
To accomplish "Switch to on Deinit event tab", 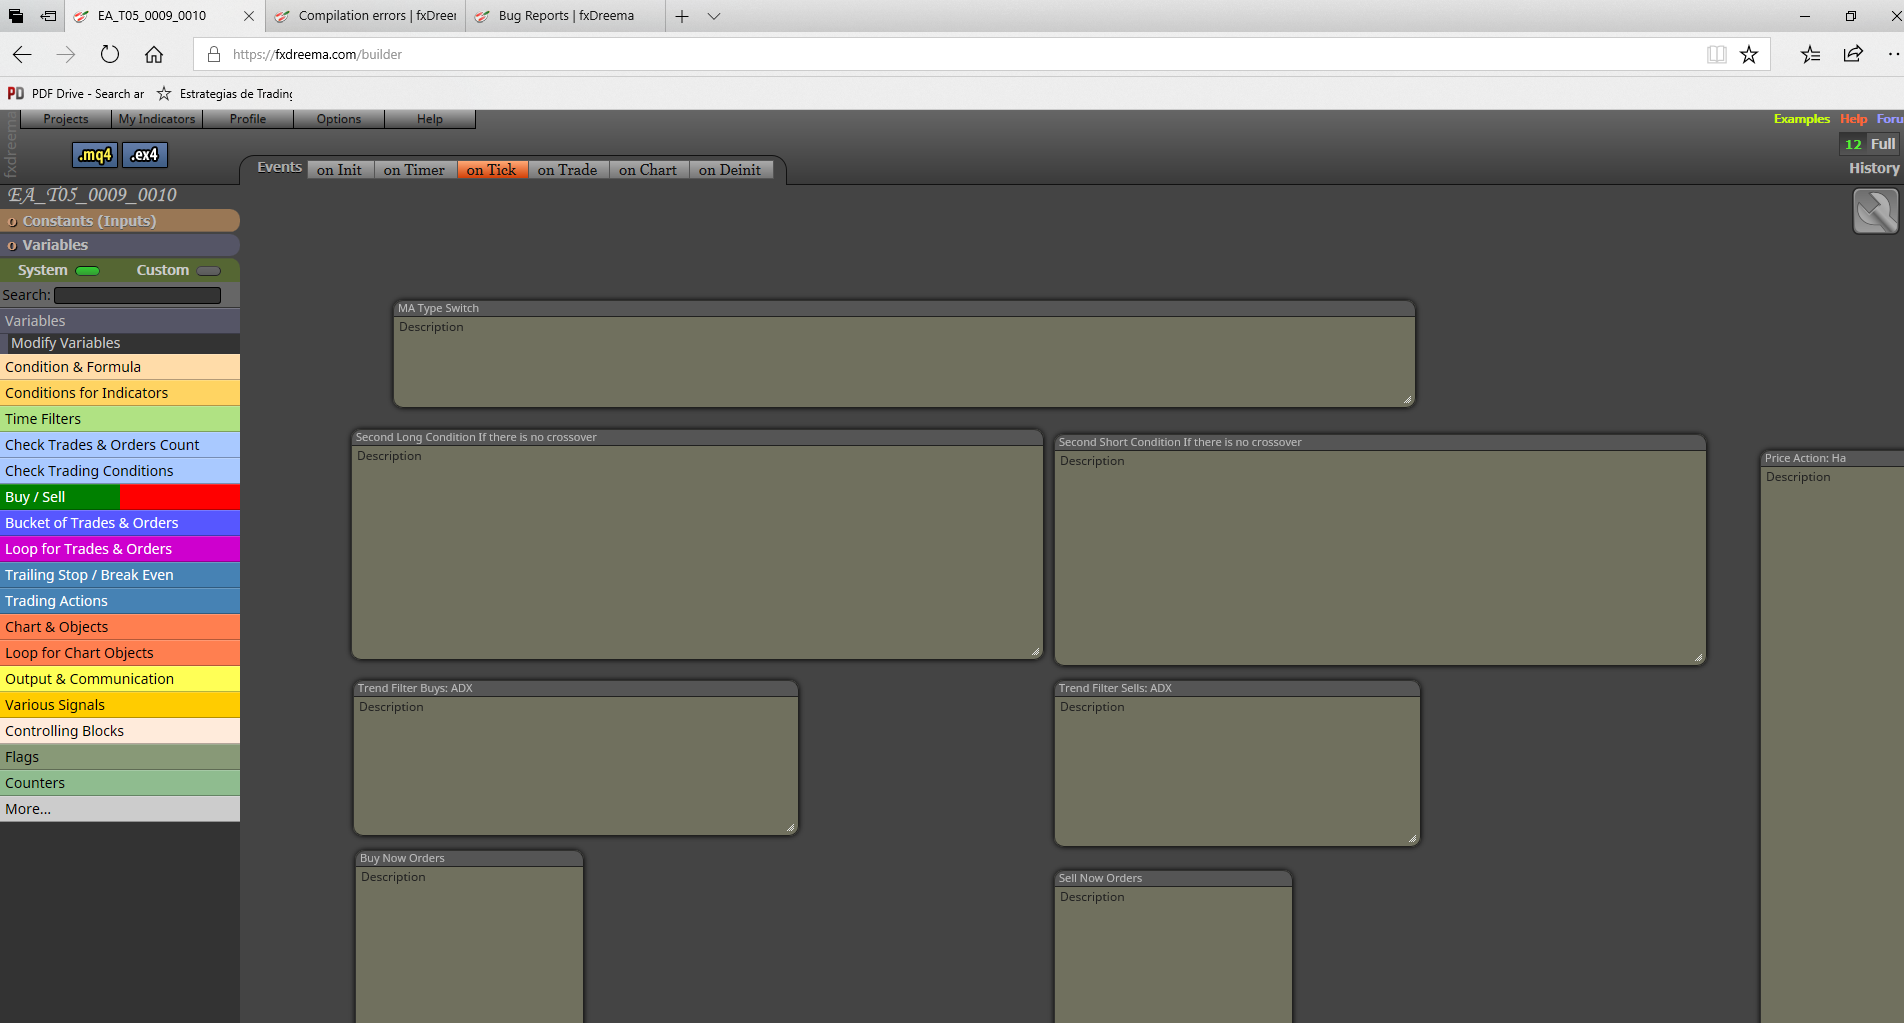I will pyautogui.click(x=730, y=170).
